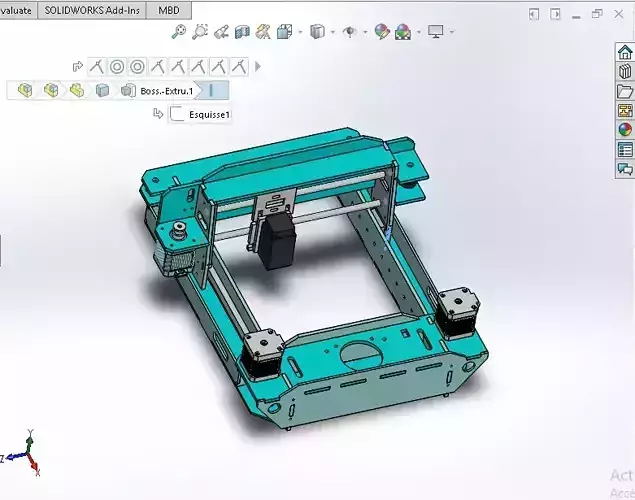Open the View Settings monitor icon
Viewport: 635px width, 500px height.
436,32
